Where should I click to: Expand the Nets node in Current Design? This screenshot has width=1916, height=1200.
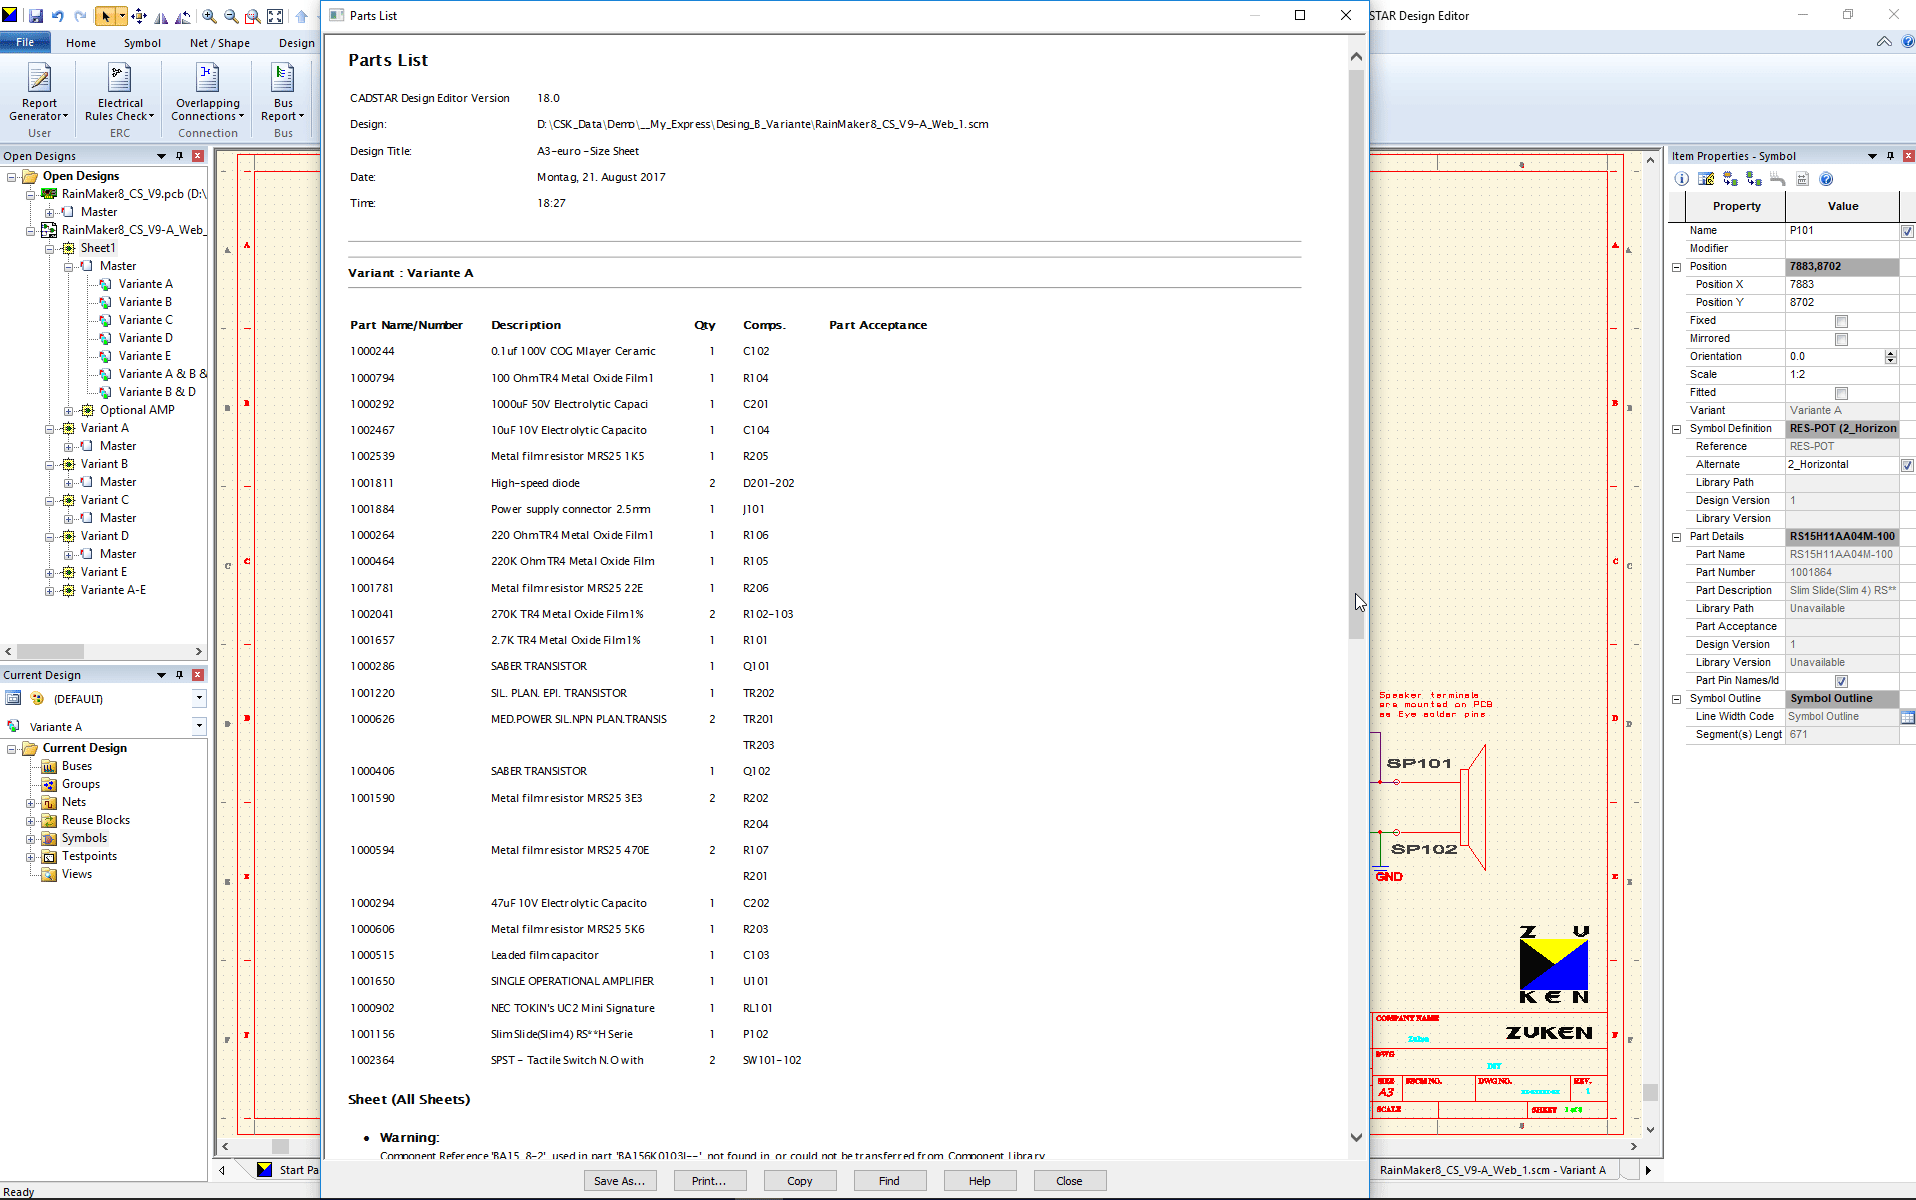[31, 802]
